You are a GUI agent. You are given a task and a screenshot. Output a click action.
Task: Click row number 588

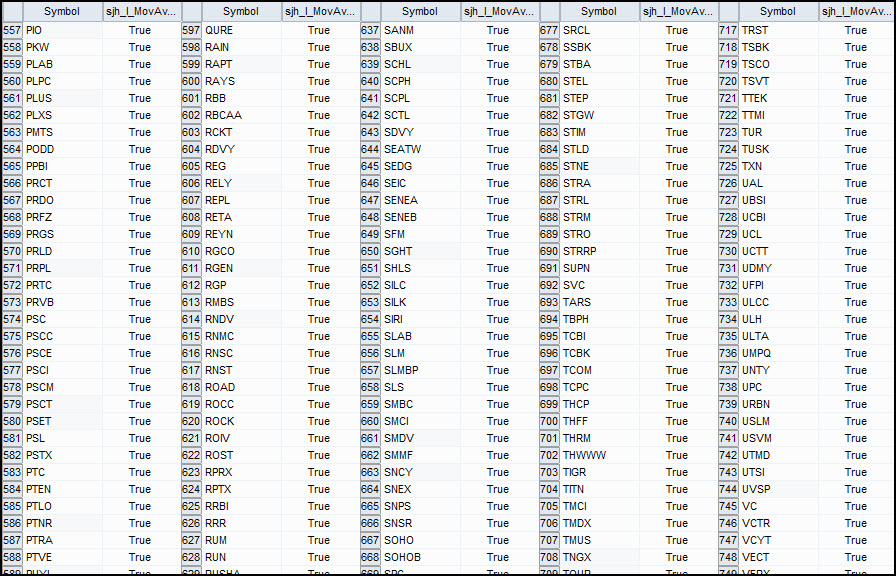12,557
